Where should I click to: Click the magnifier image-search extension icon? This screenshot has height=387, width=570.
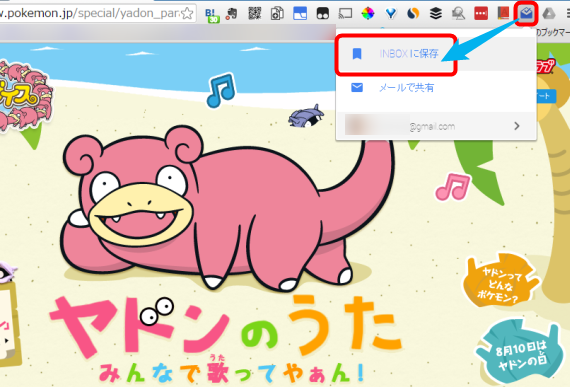458,14
